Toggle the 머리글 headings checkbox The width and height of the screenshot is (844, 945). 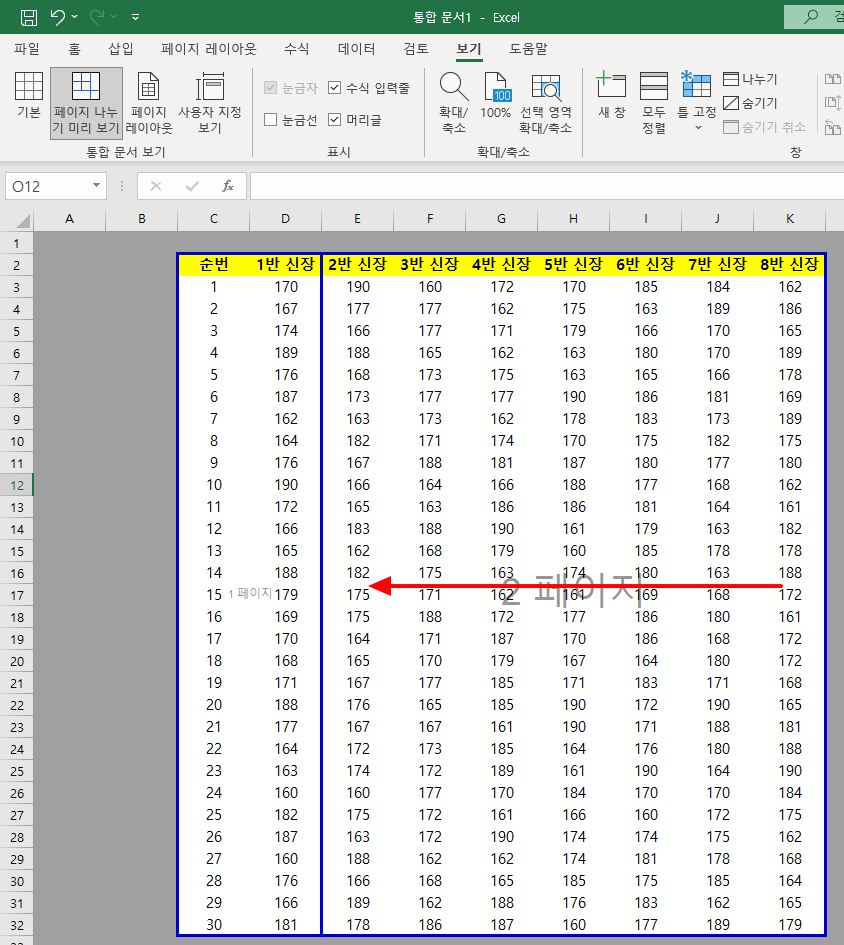[x=355, y=120]
